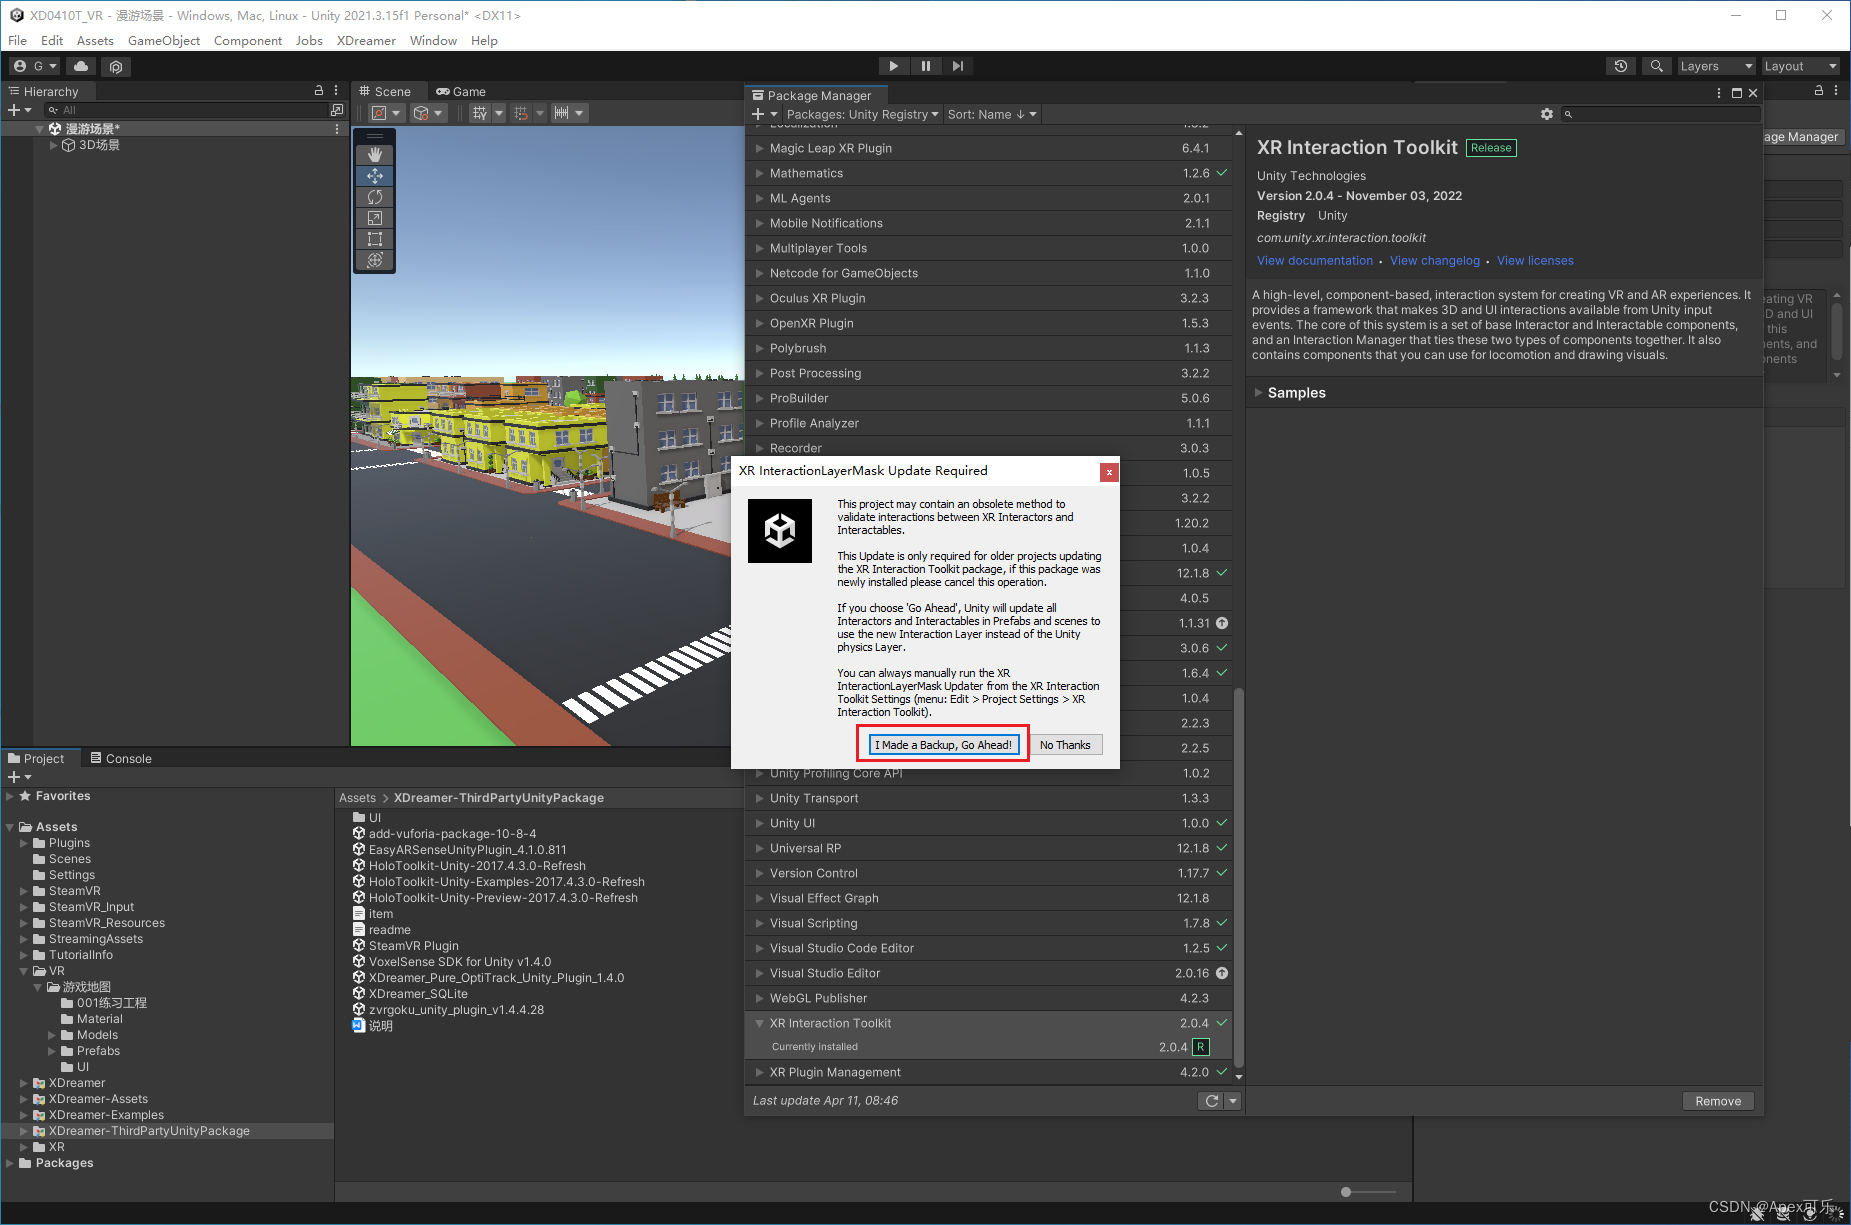Open the Sort: Name dropdown
1851x1225 pixels.
992,114
